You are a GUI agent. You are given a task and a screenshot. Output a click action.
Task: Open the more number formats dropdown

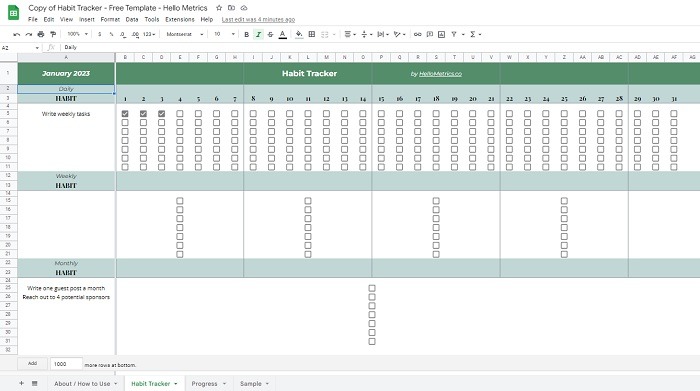(149, 34)
